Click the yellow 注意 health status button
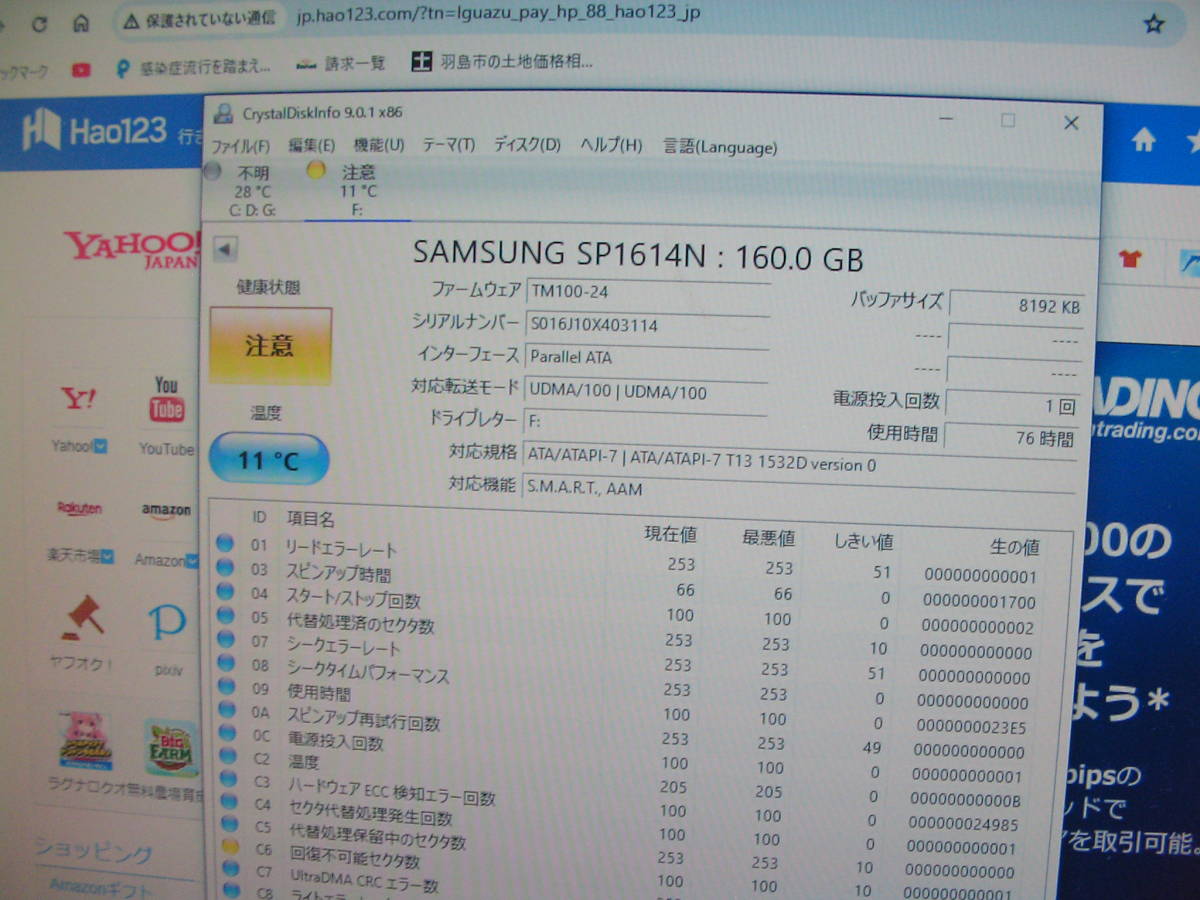The height and width of the screenshot is (900, 1200). [270, 346]
